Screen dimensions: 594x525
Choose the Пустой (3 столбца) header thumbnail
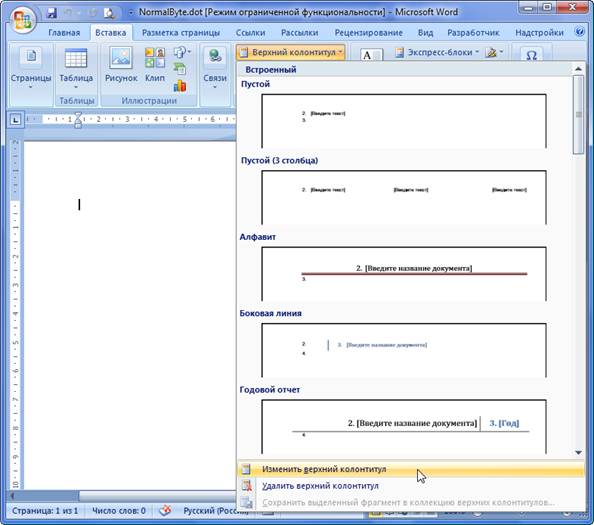404,197
